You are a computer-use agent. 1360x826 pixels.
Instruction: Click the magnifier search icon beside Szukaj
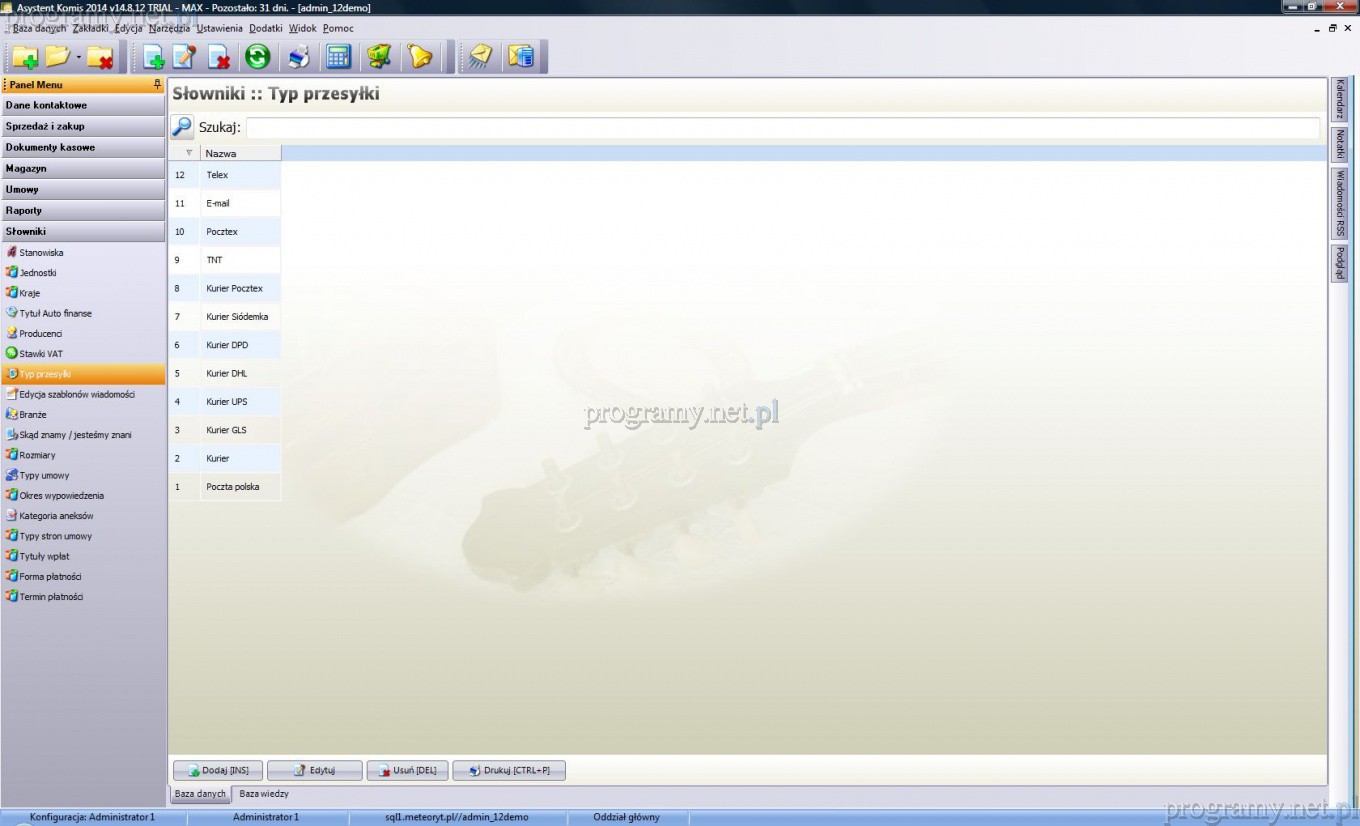pyautogui.click(x=182, y=127)
